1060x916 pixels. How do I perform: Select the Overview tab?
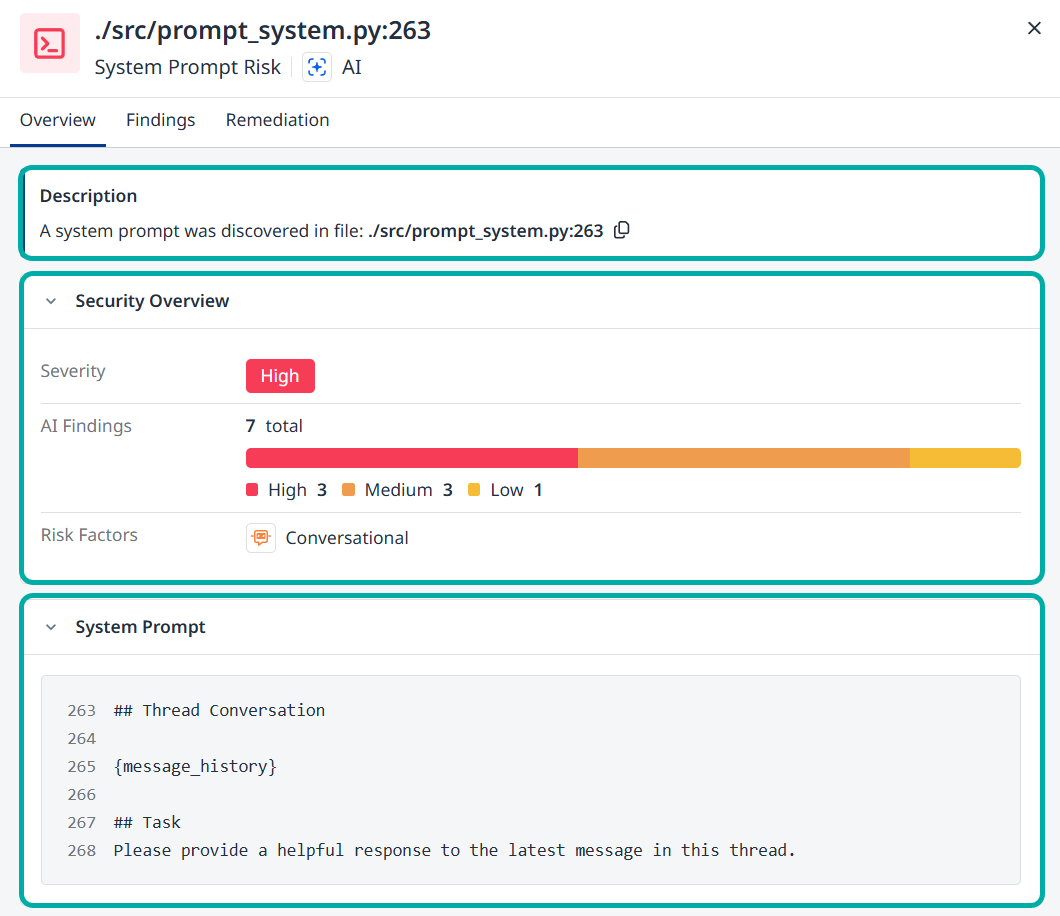coord(58,120)
